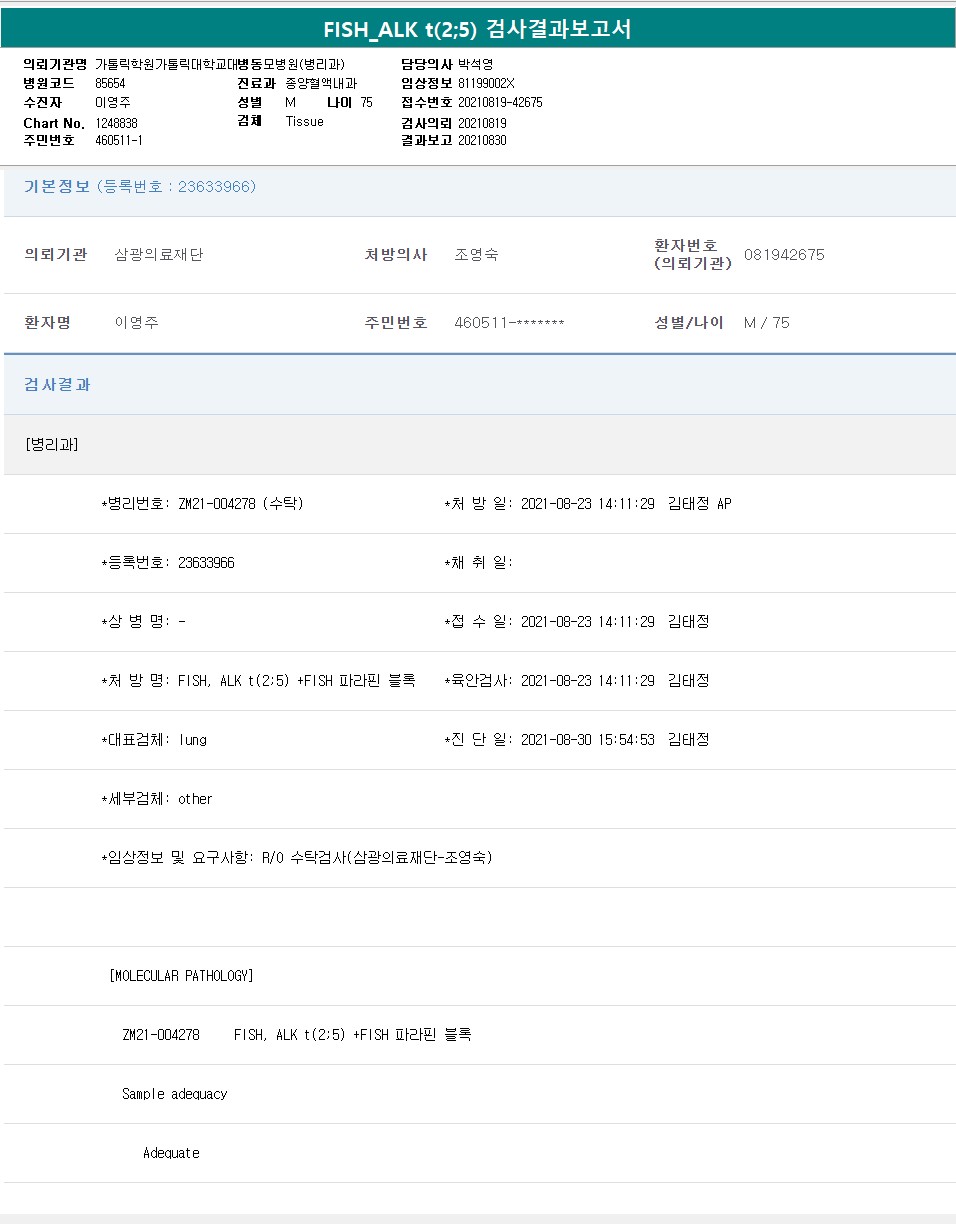The image size is (956, 1224).
Task: Select the *채 취 일: field
Action: 478,562
